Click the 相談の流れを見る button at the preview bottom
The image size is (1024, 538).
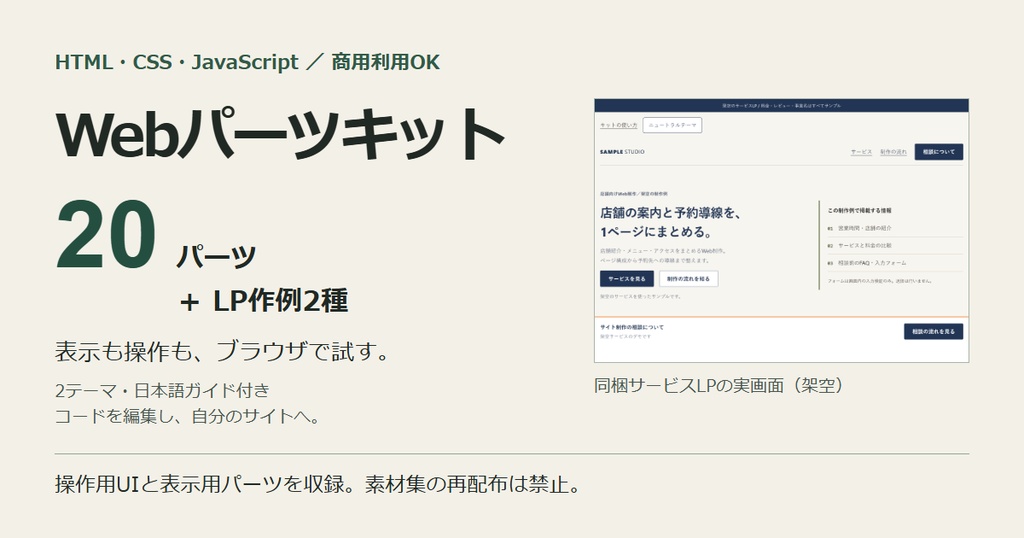[933, 331]
